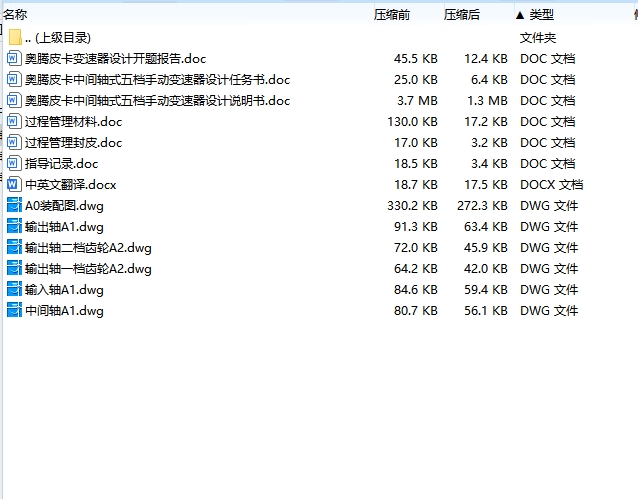
Task: Toggle the sort arrow next to 类型
Action: point(520,15)
